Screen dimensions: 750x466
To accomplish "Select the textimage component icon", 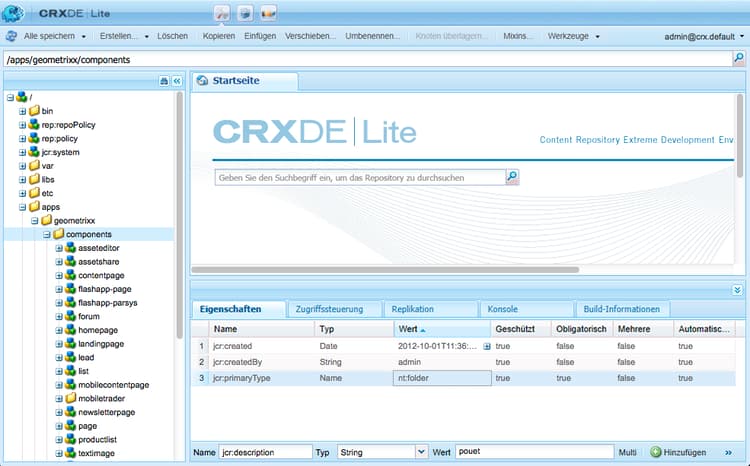I will (70, 453).
